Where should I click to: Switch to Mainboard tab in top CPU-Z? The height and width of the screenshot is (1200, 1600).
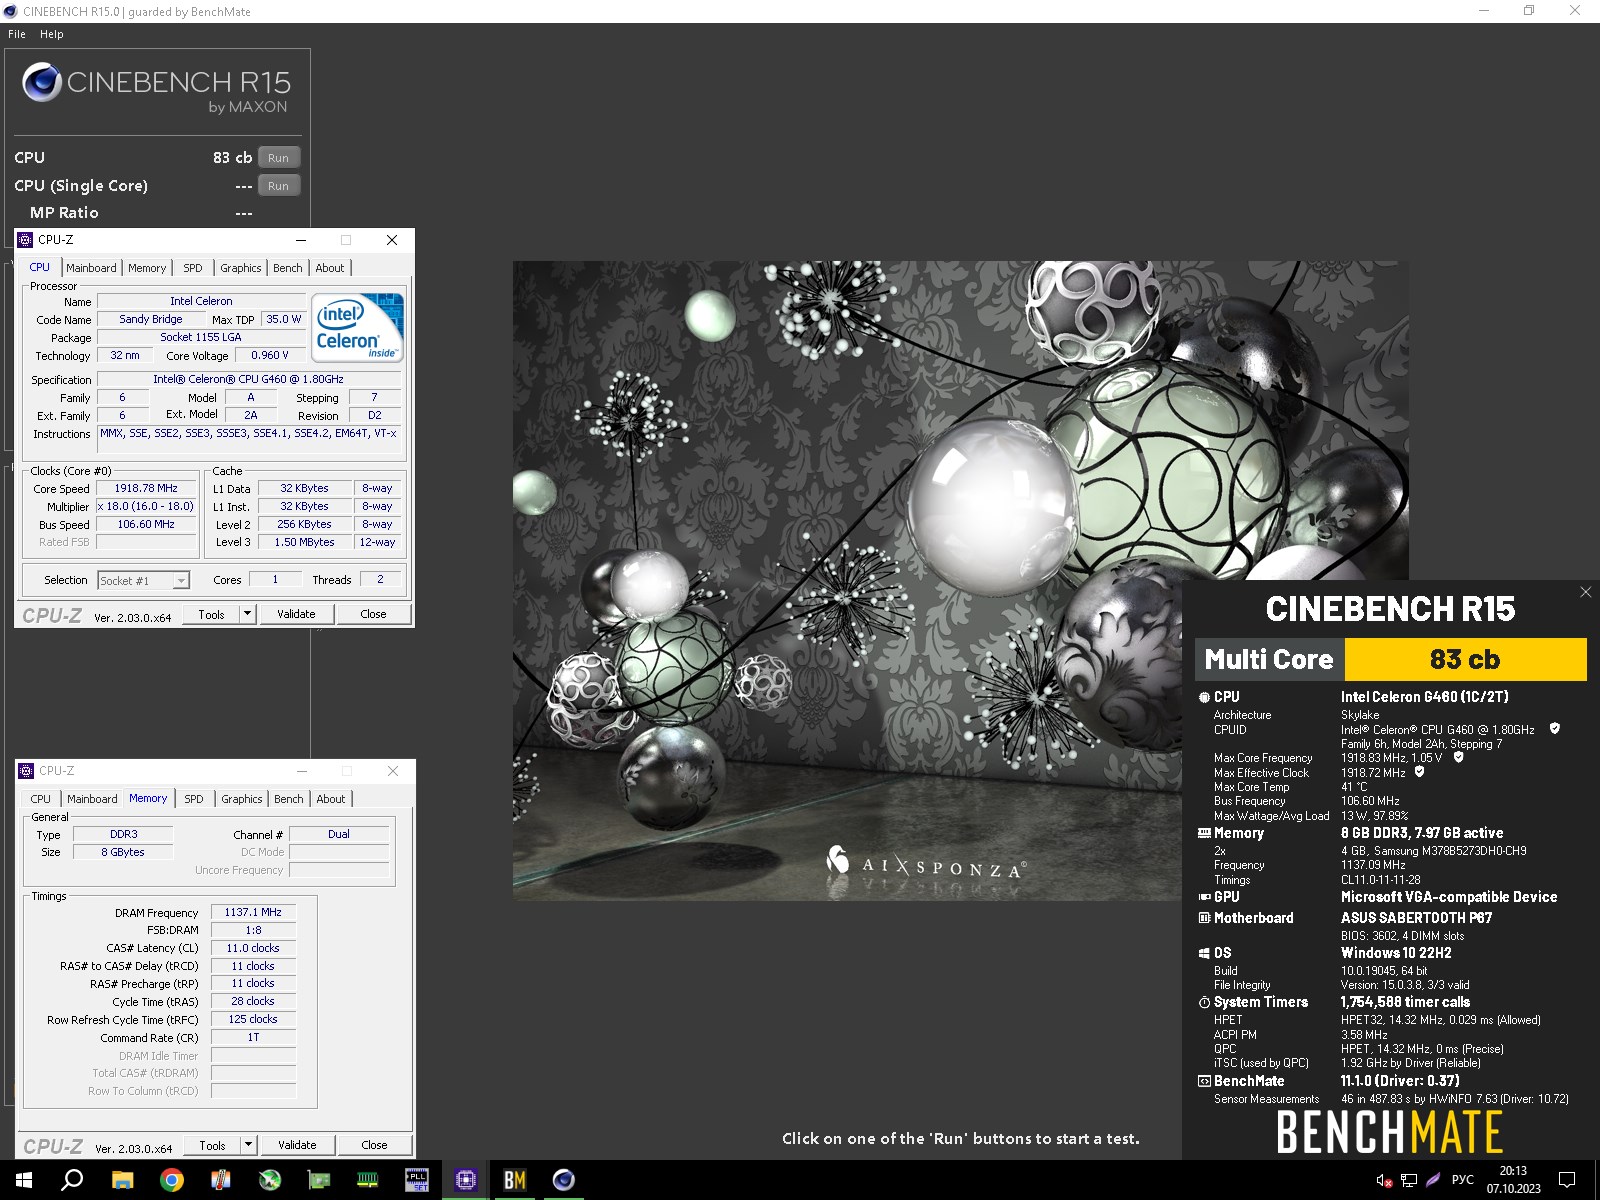(x=91, y=268)
